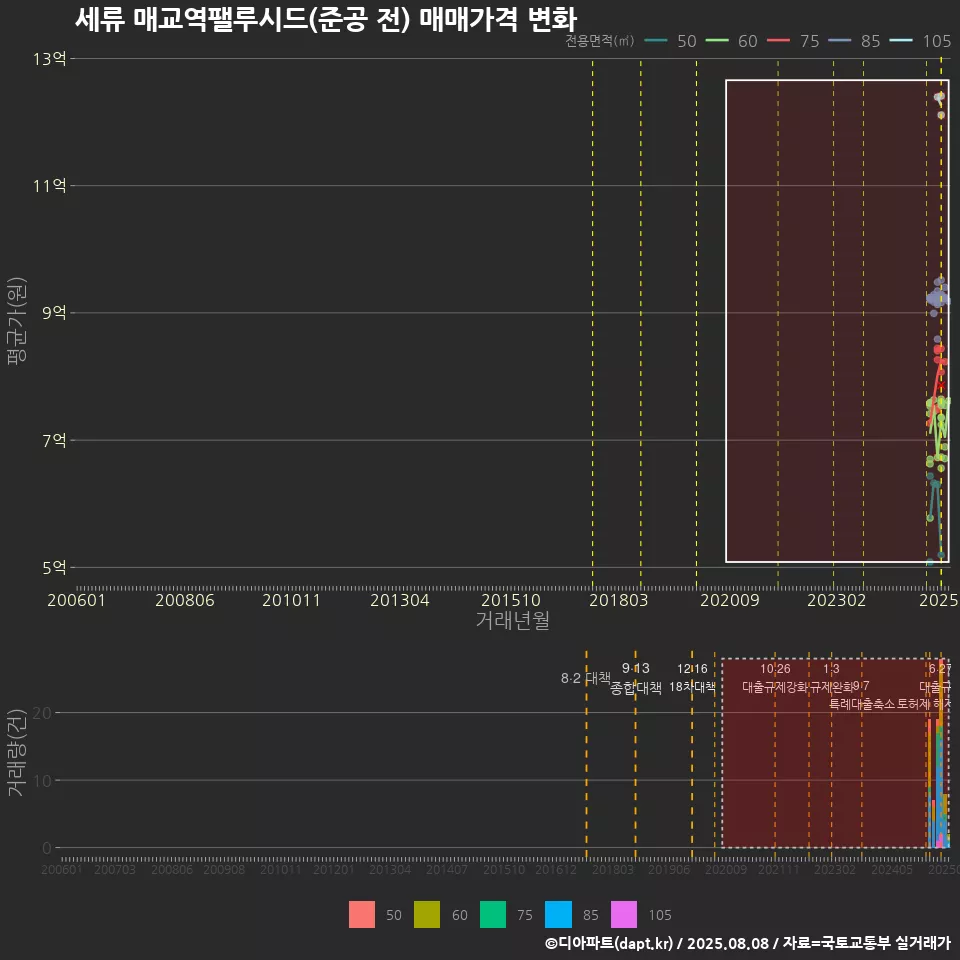Click the 202405 label on the volume chart axis

[x=892, y=869]
